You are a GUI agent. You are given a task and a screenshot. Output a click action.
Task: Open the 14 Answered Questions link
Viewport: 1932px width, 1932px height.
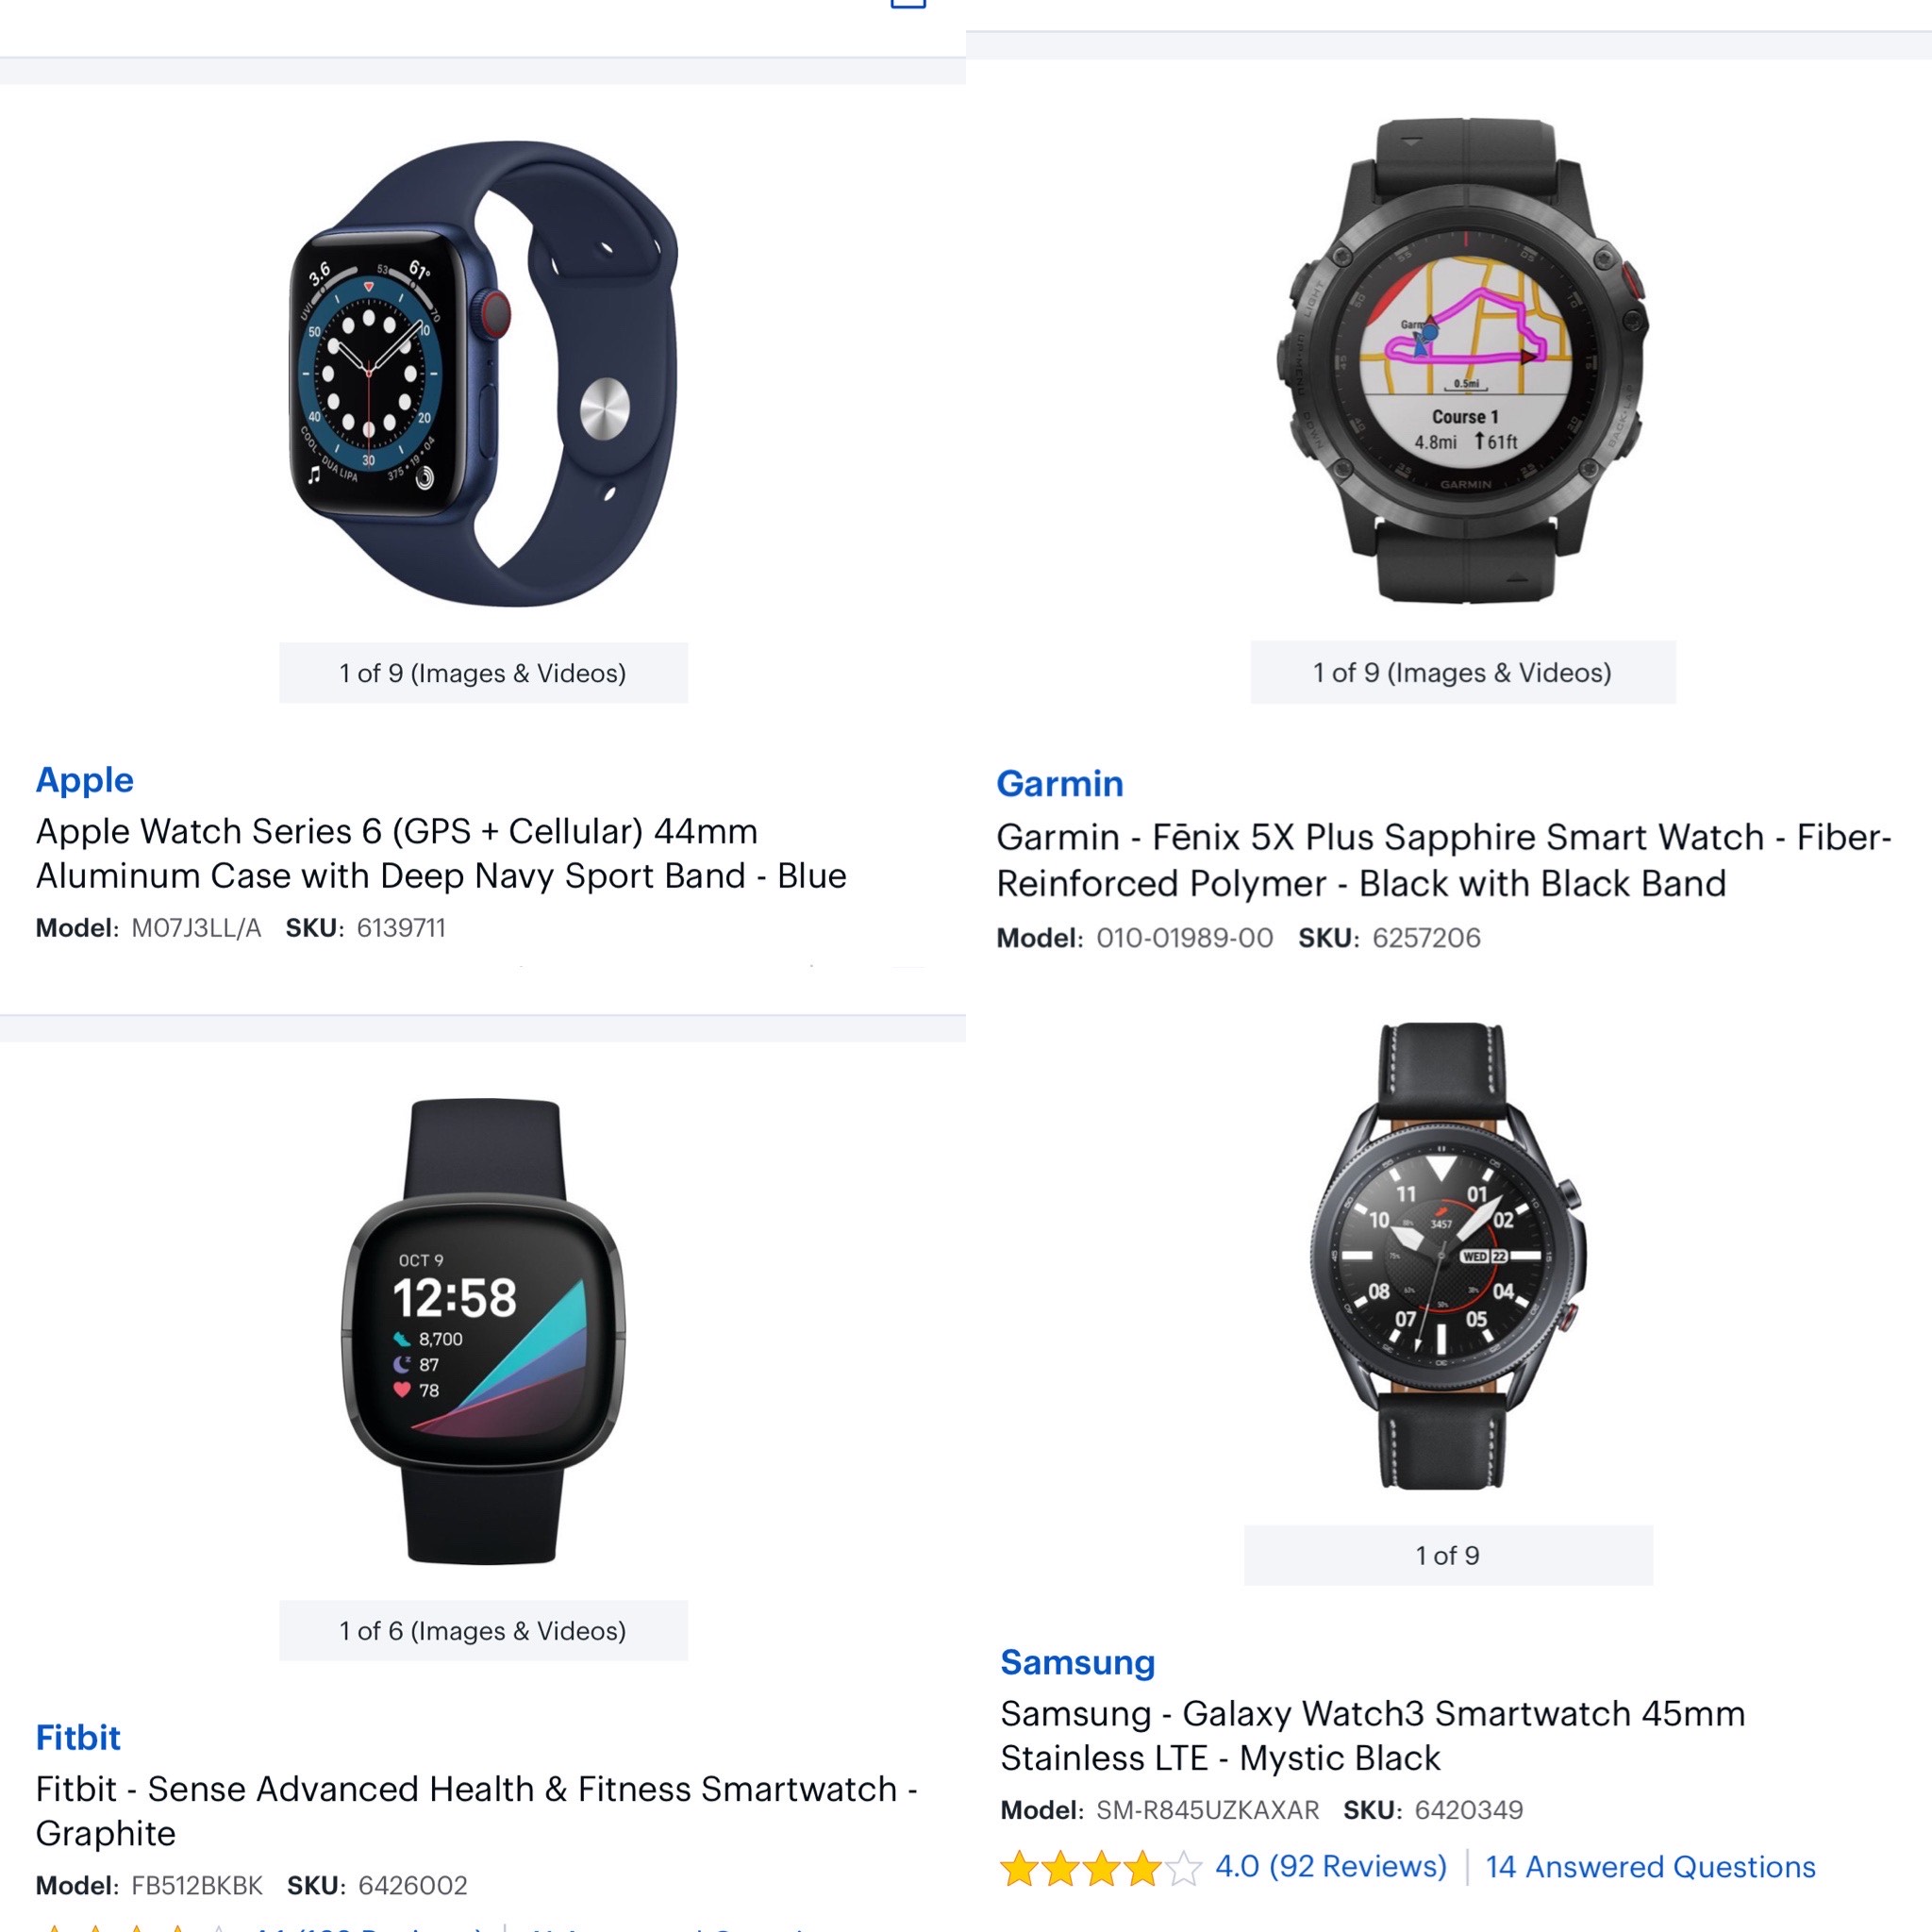pyautogui.click(x=1651, y=1866)
